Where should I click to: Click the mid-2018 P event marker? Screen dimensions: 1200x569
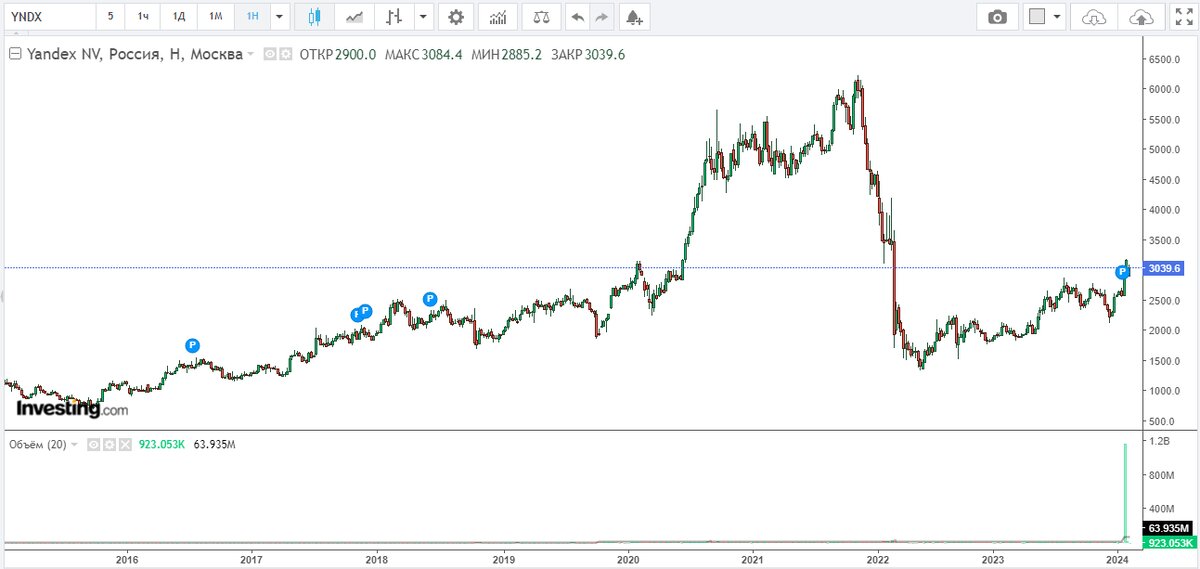click(430, 298)
